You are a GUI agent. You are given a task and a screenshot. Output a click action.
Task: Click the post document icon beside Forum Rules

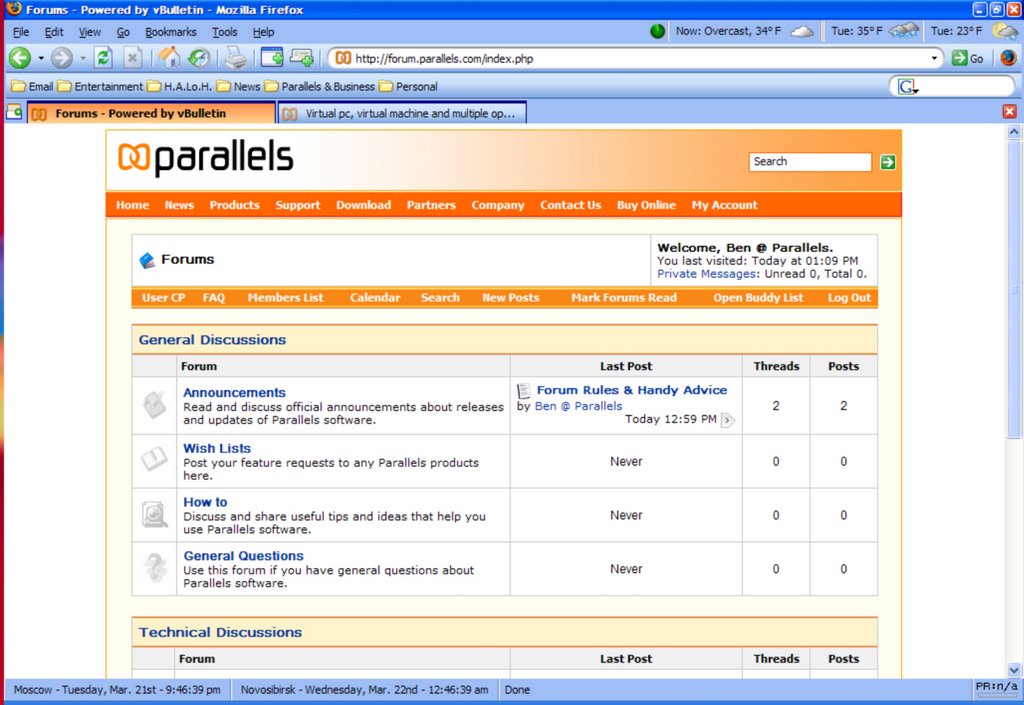coord(523,390)
